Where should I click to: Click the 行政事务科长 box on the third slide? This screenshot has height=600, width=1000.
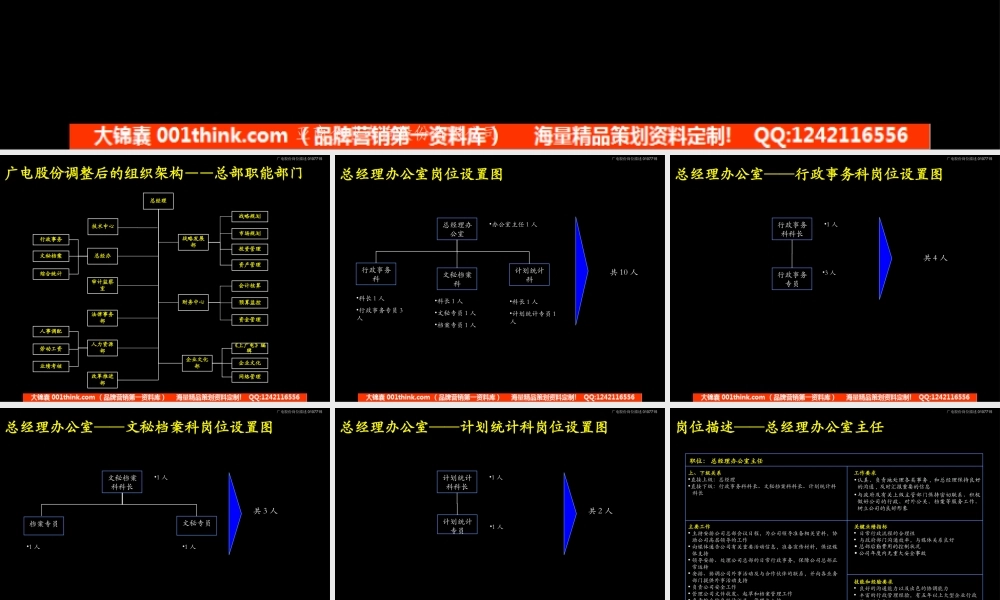point(793,229)
